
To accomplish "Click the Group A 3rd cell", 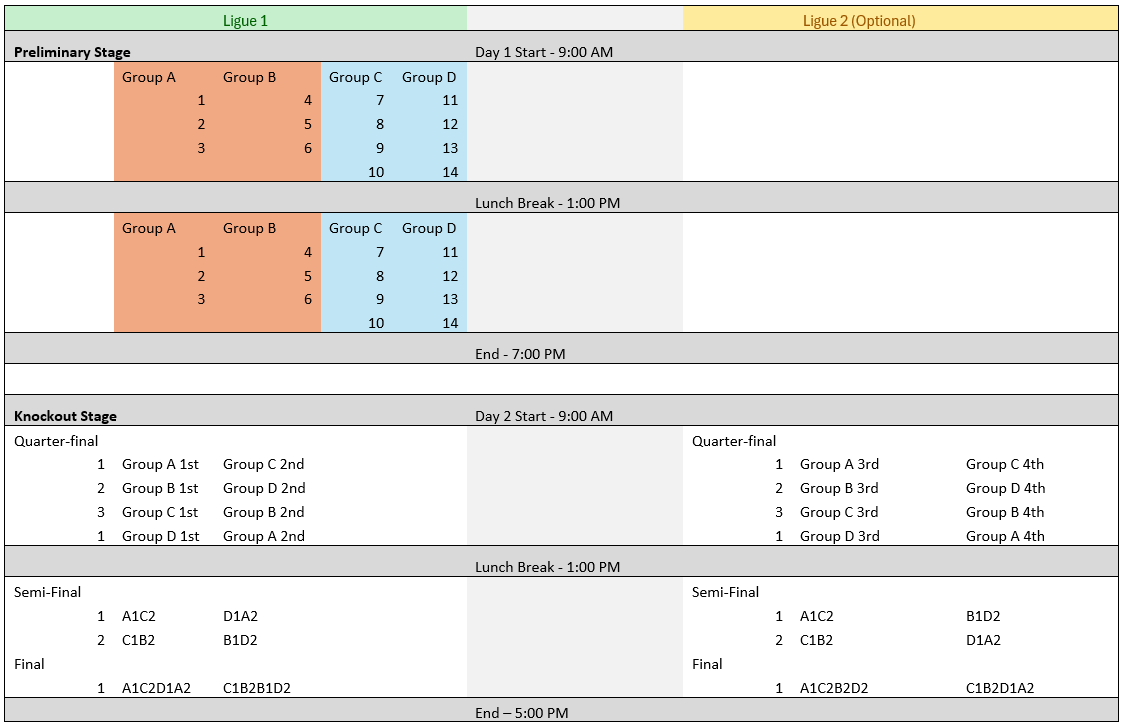I will [839, 464].
